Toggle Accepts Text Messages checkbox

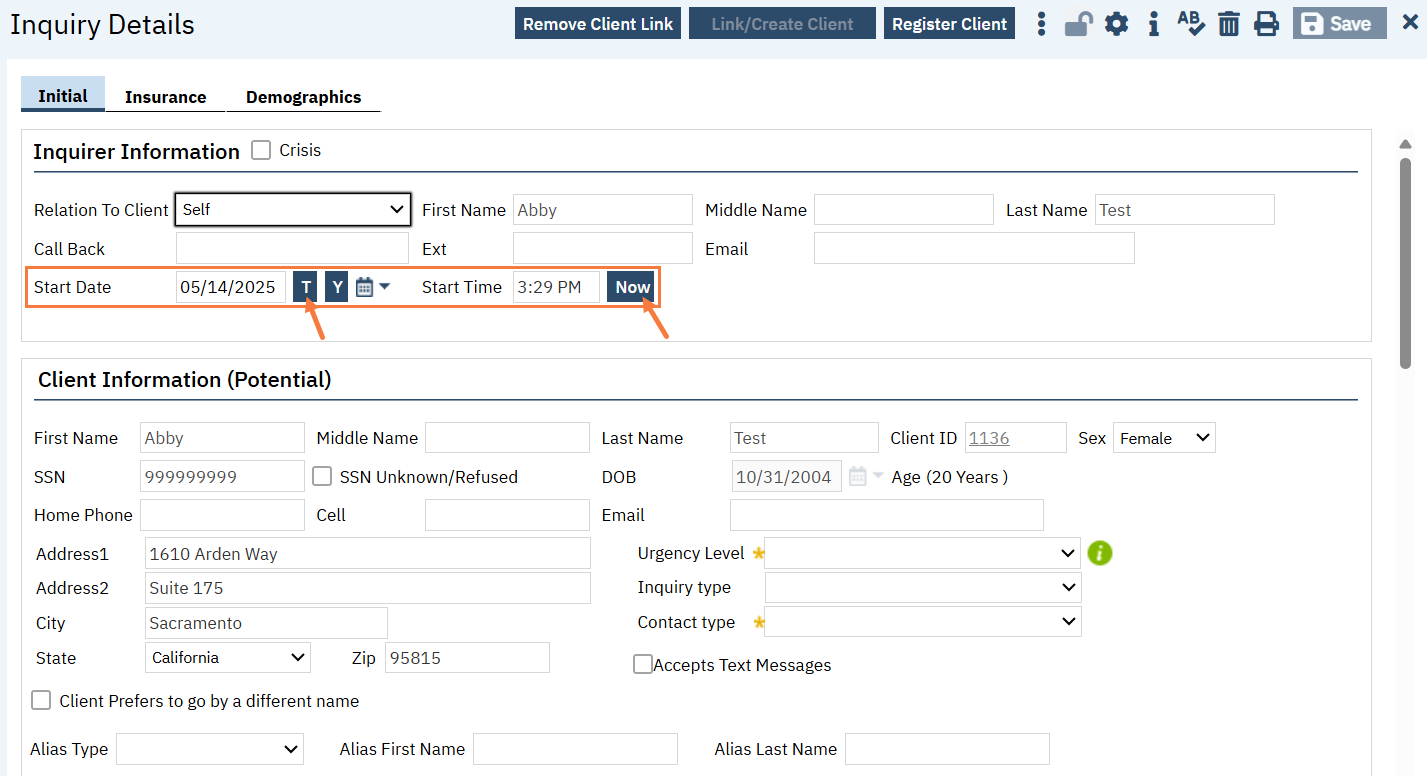click(x=643, y=664)
